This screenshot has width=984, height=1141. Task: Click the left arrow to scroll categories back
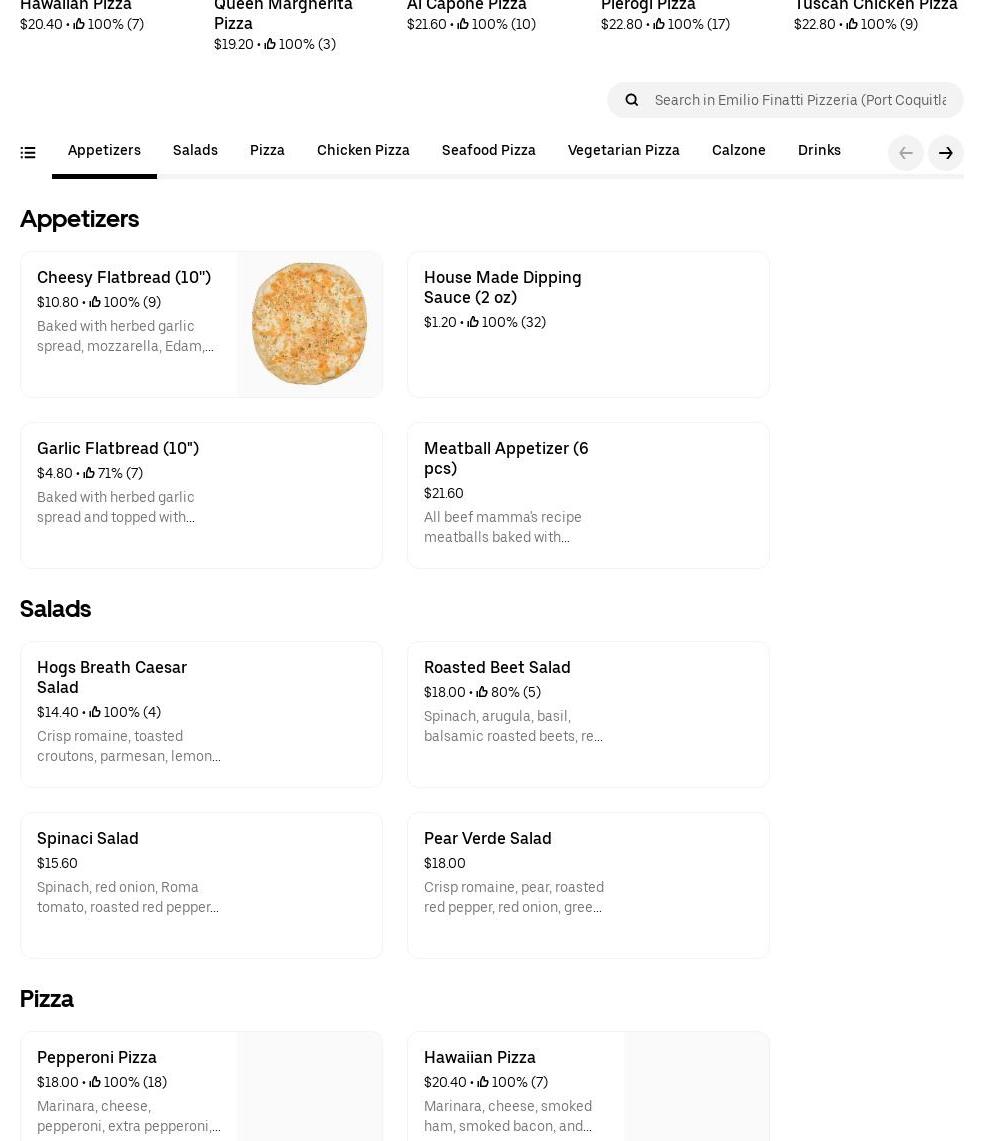point(905,153)
